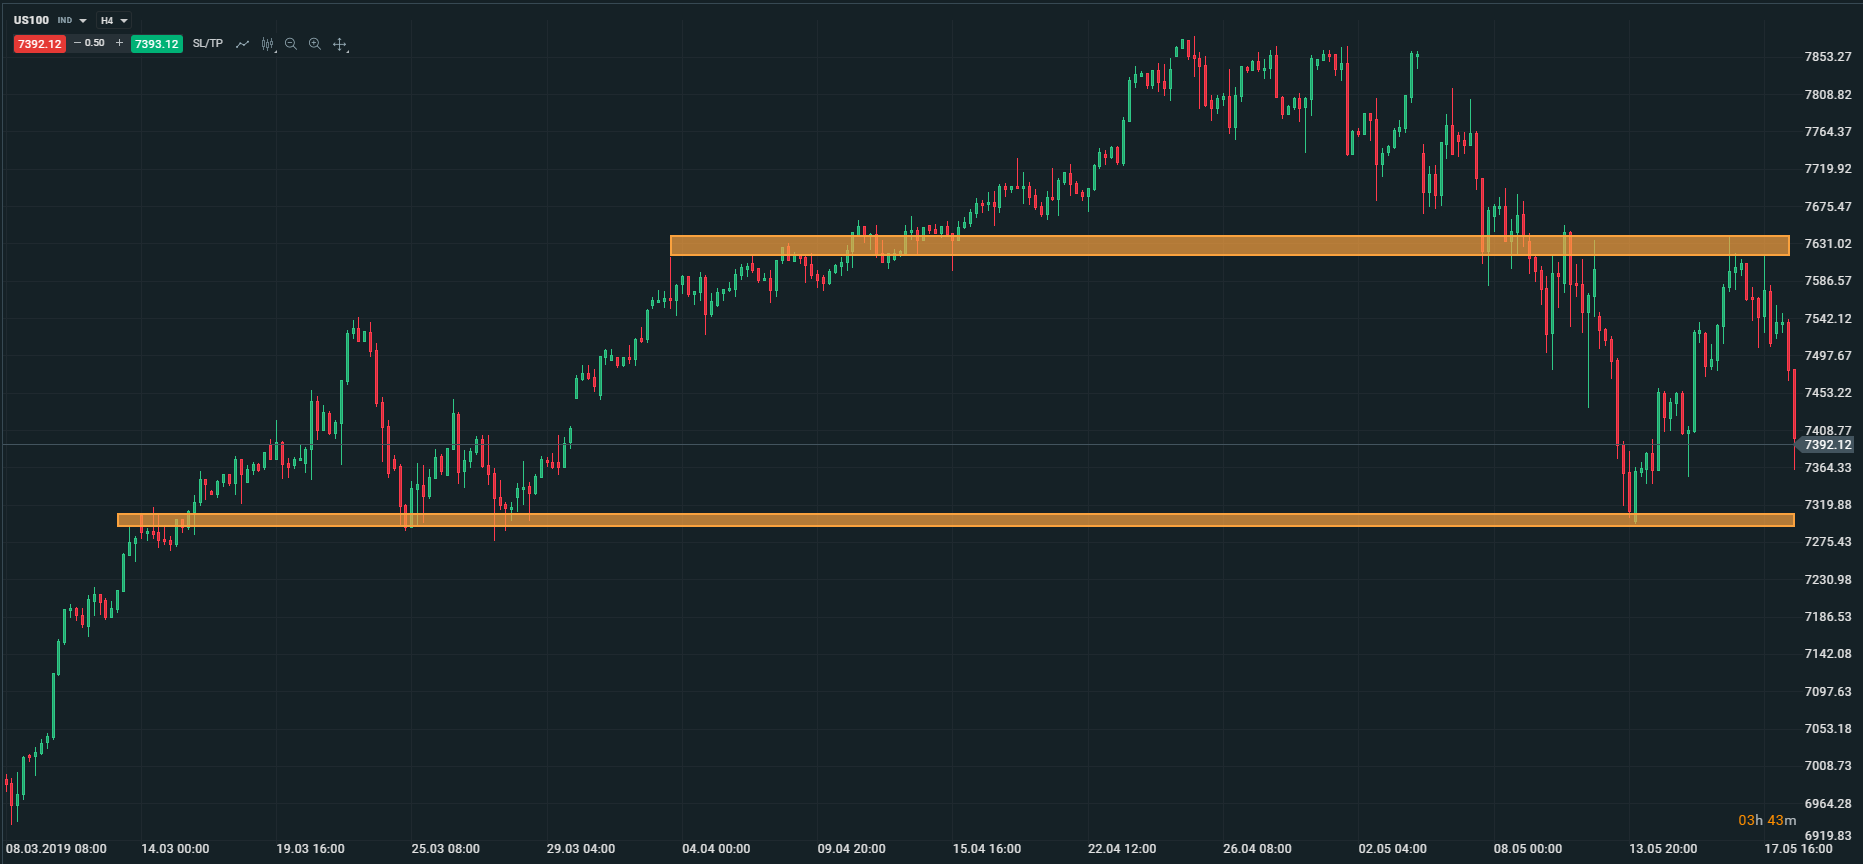
Task: Click time axis label 08.05 00:00
Action: 1528,849
